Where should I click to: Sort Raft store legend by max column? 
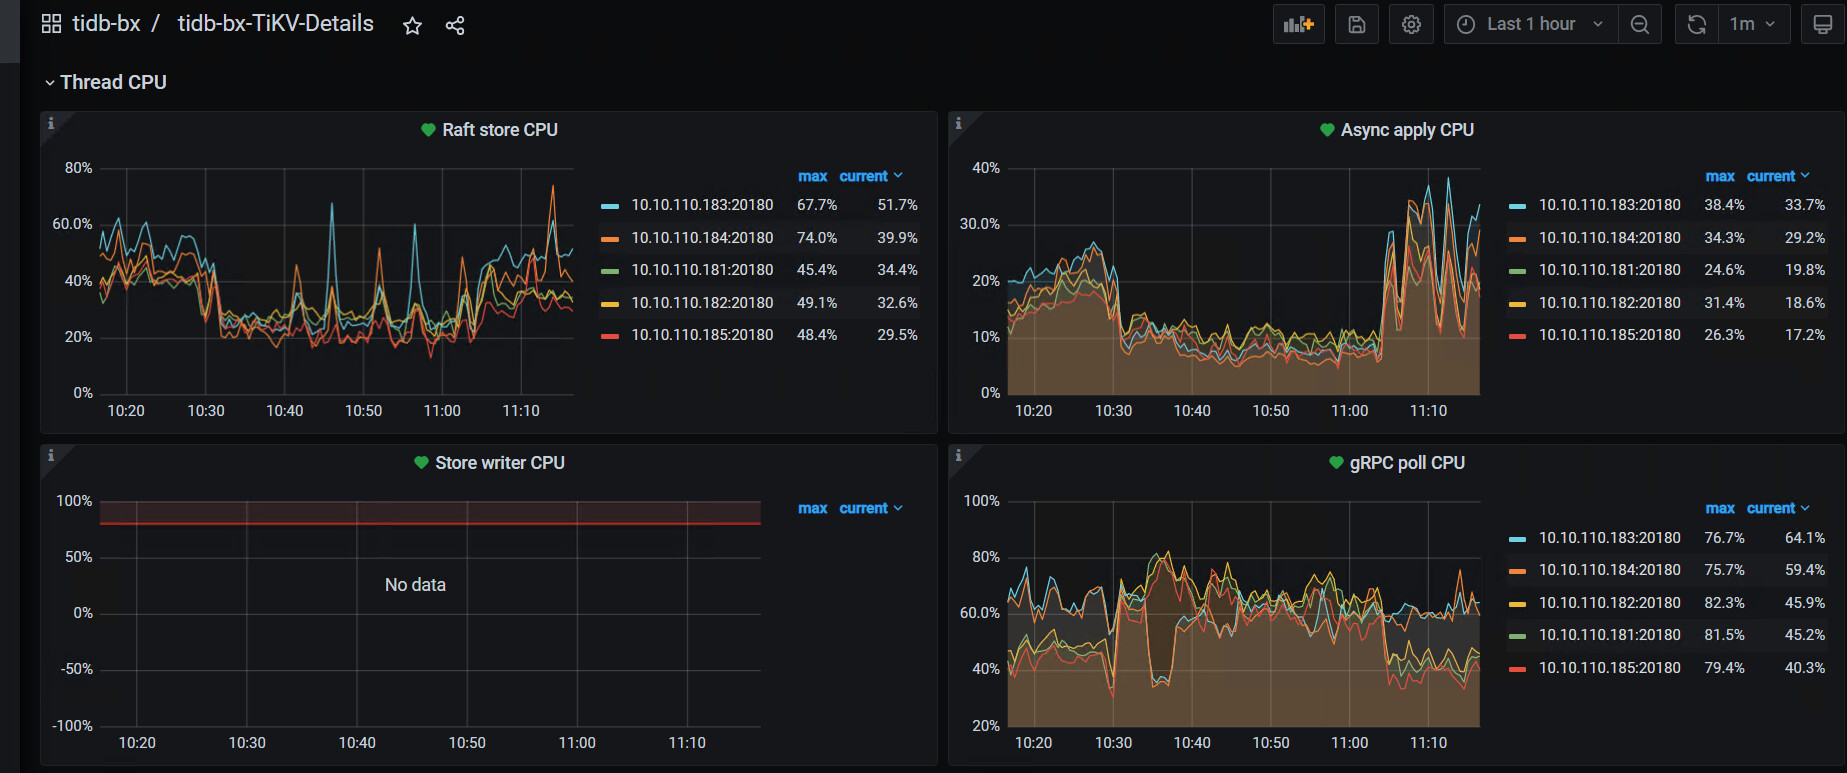(x=812, y=176)
